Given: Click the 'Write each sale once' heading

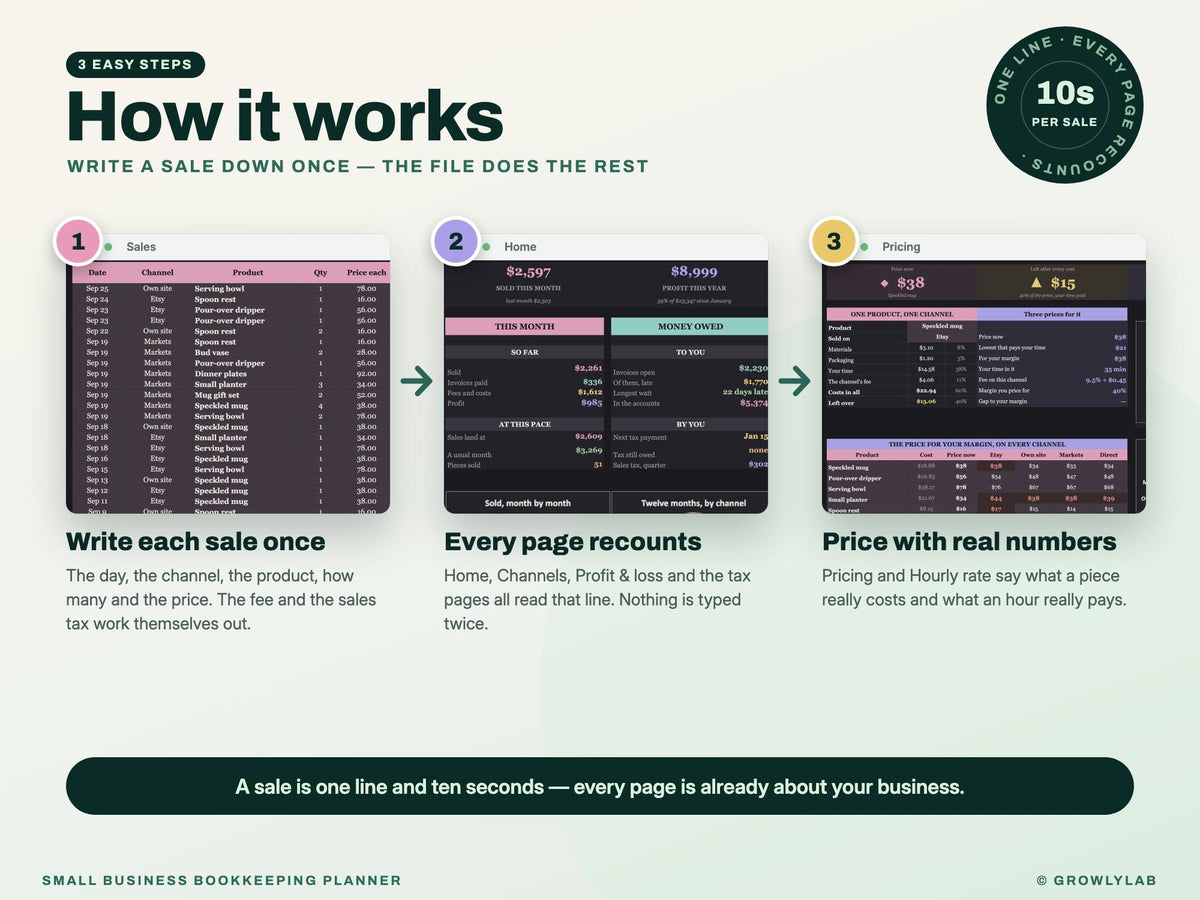Looking at the screenshot, I should pos(195,542).
